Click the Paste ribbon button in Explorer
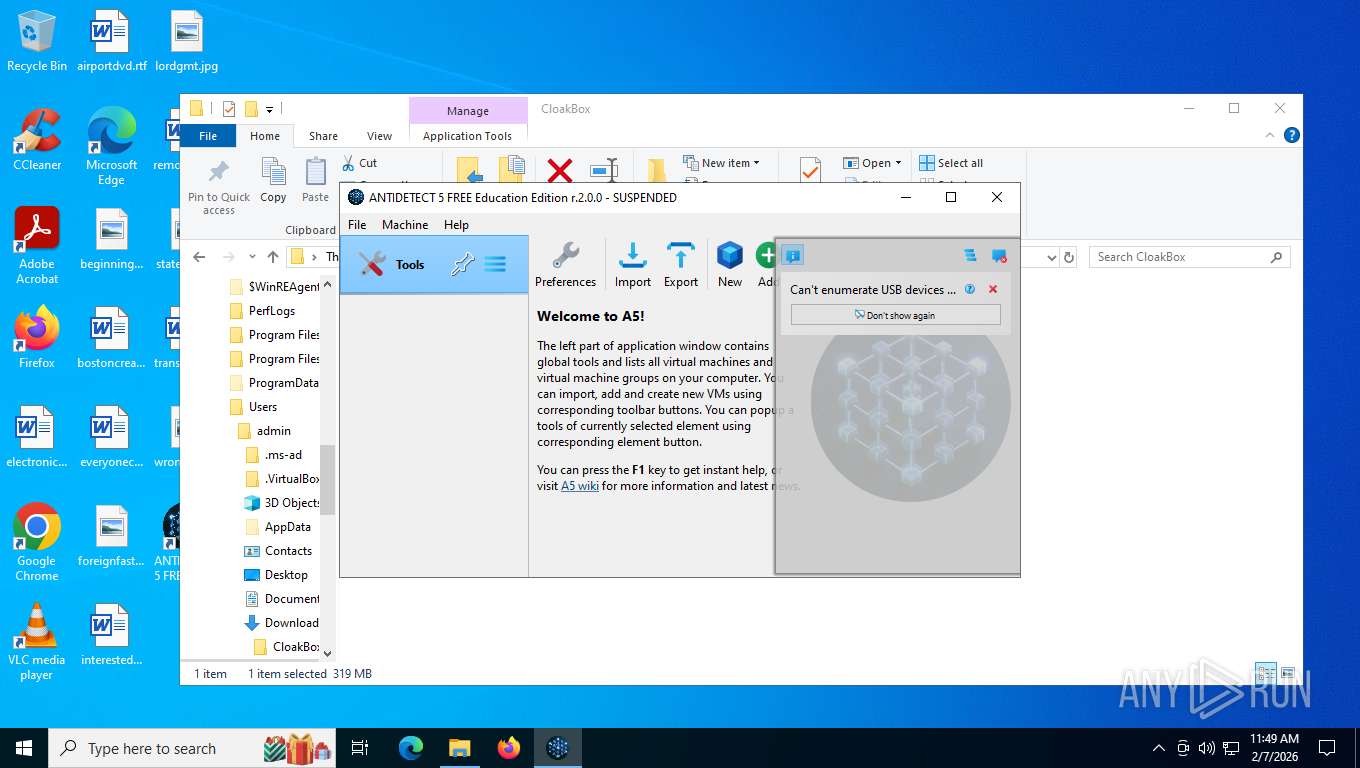This screenshot has width=1360, height=768. (x=316, y=180)
